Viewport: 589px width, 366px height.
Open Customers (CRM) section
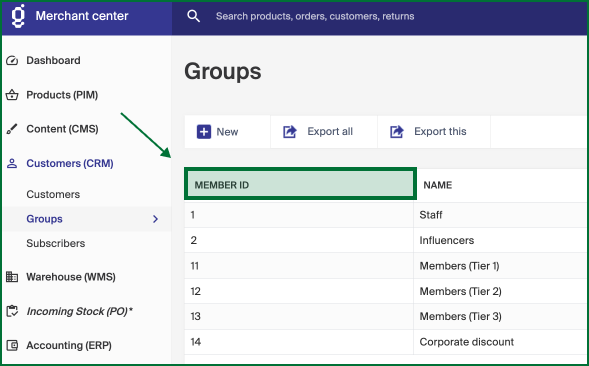point(70,163)
